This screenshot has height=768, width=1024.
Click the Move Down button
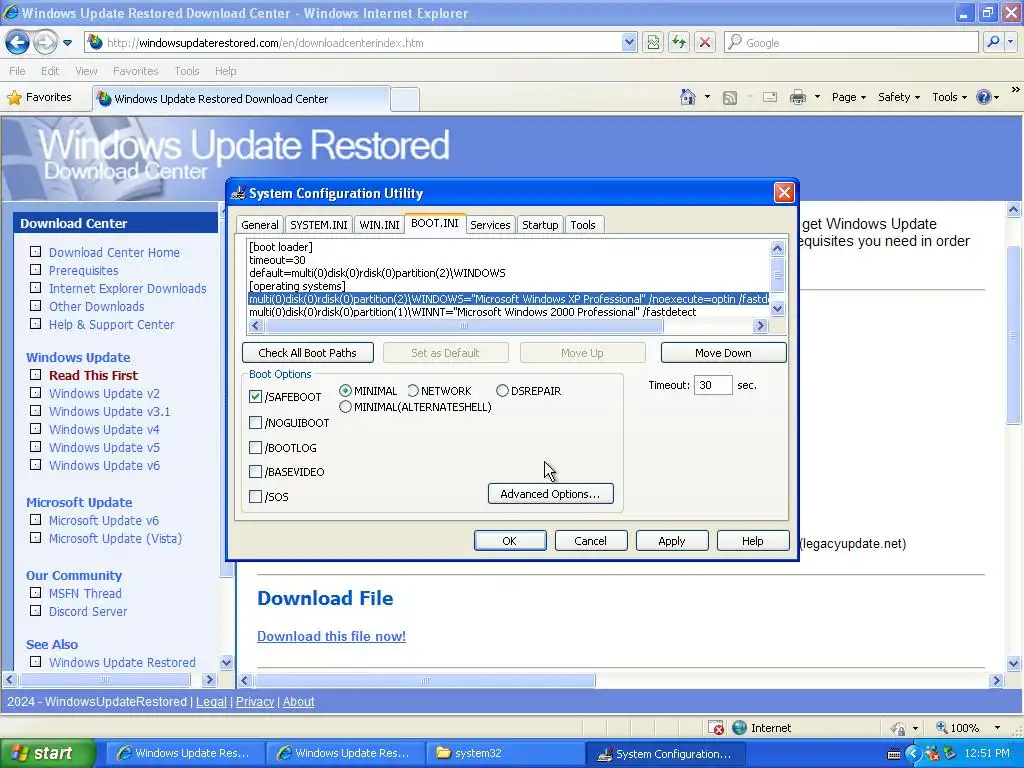pyautogui.click(x=723, y=353)
